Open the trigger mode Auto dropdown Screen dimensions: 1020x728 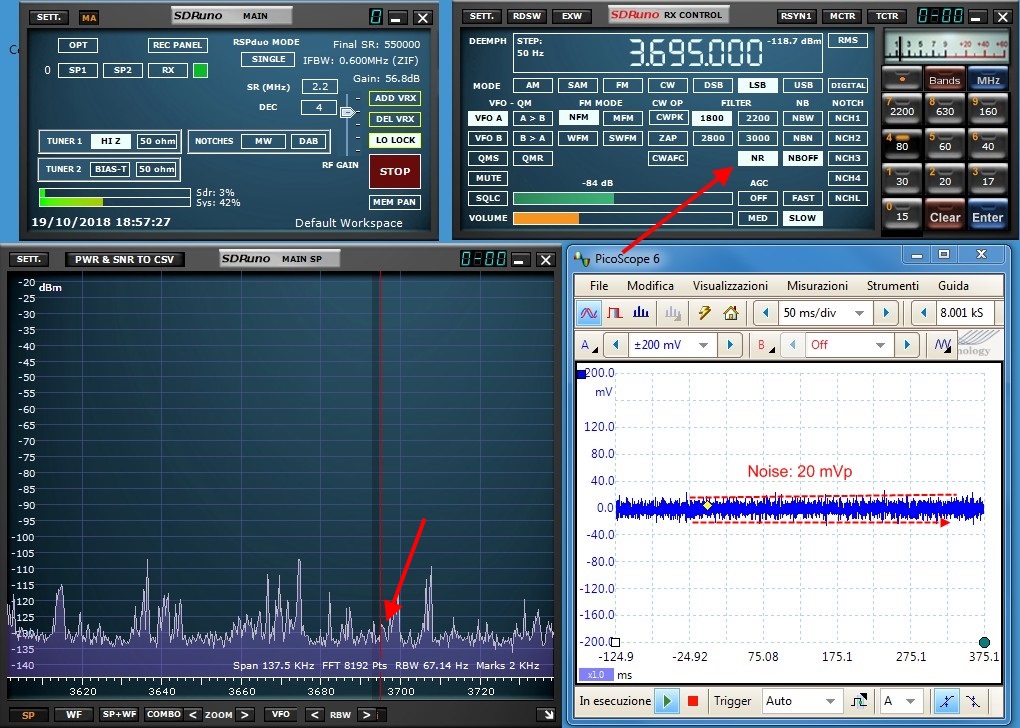point(830,701)
